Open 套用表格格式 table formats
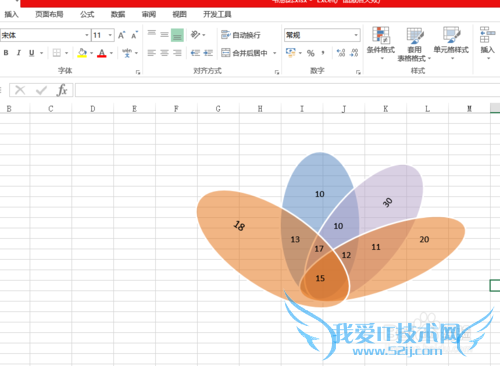 [x=414, y=44]
